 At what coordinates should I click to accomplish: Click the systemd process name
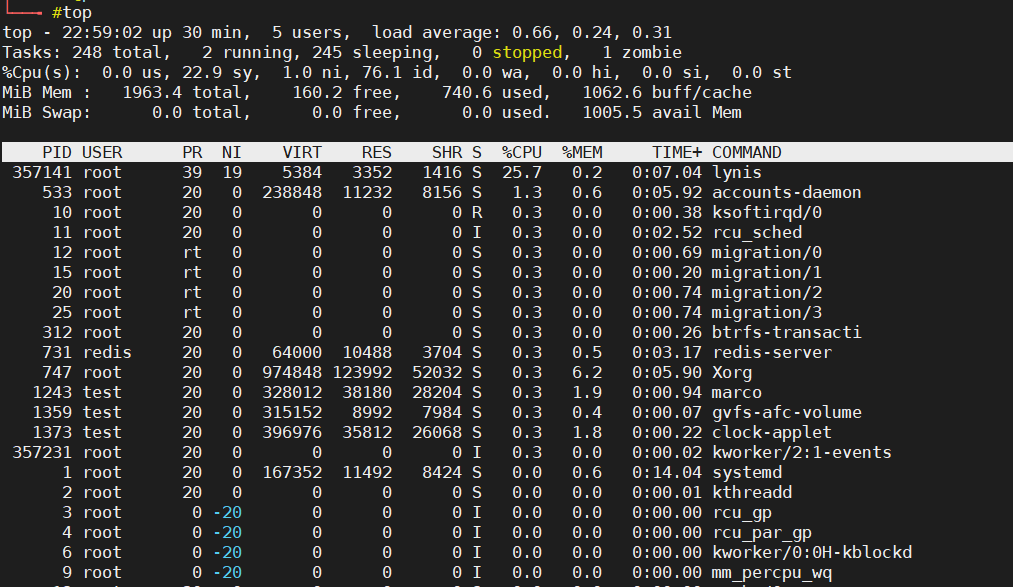pos(747,473)
